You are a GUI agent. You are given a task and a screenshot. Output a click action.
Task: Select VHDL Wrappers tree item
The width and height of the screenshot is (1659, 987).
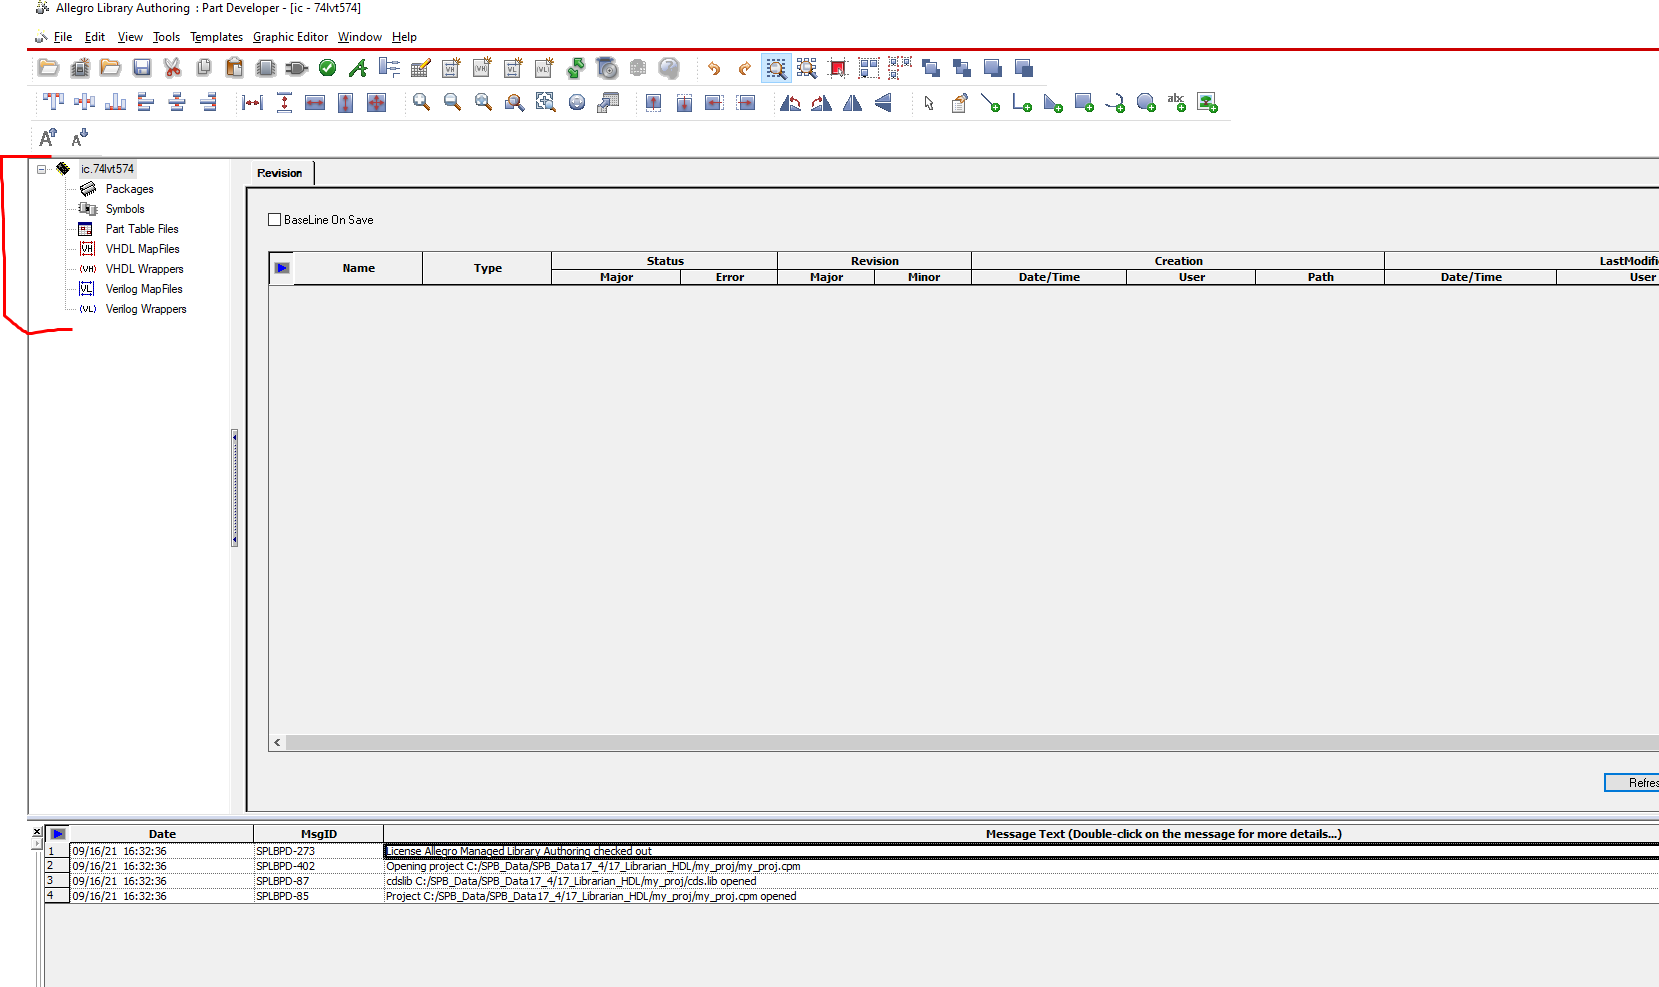[145, 269]
